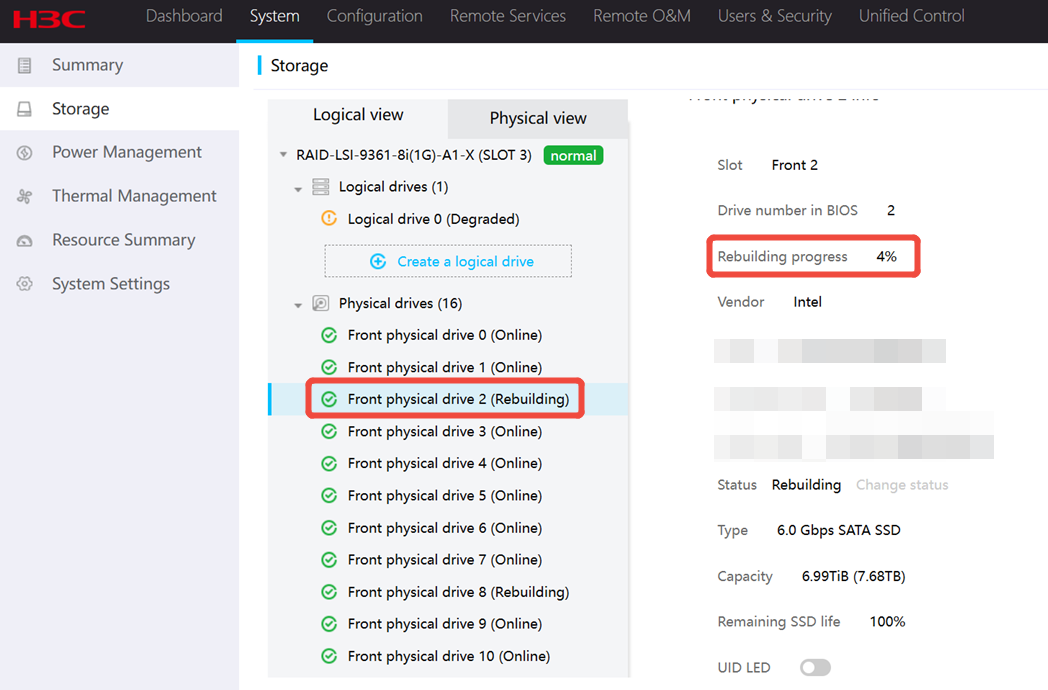
Task: Click the Change status link
Action: pos(901,485)
